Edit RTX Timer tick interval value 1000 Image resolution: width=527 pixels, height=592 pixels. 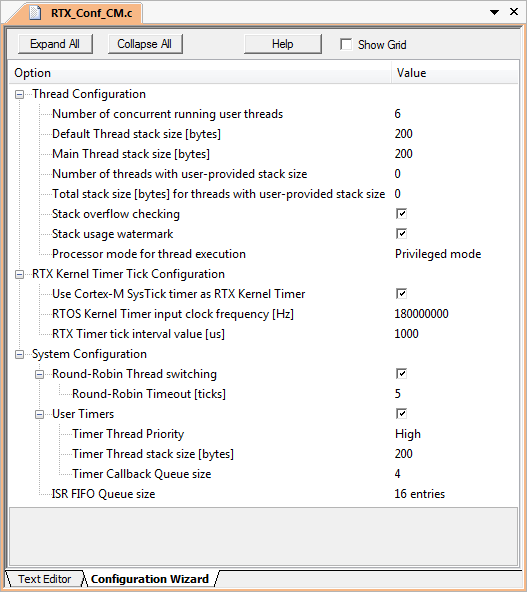click(x=406, y=334)
